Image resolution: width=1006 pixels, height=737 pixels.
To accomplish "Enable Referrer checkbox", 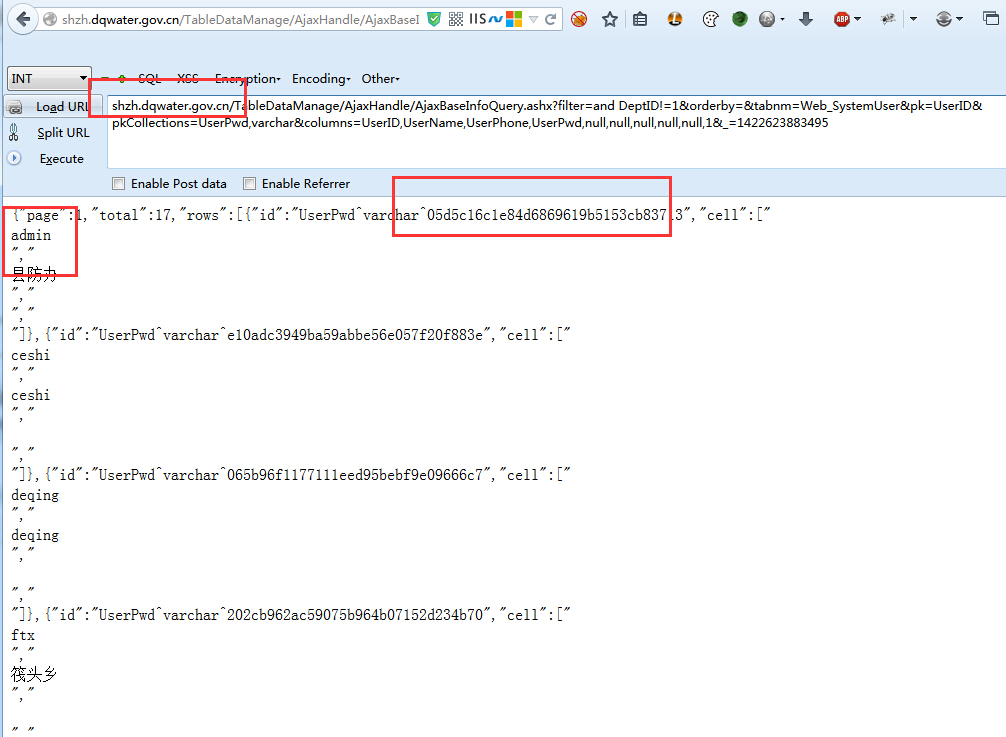I will (x=250, y=183).
